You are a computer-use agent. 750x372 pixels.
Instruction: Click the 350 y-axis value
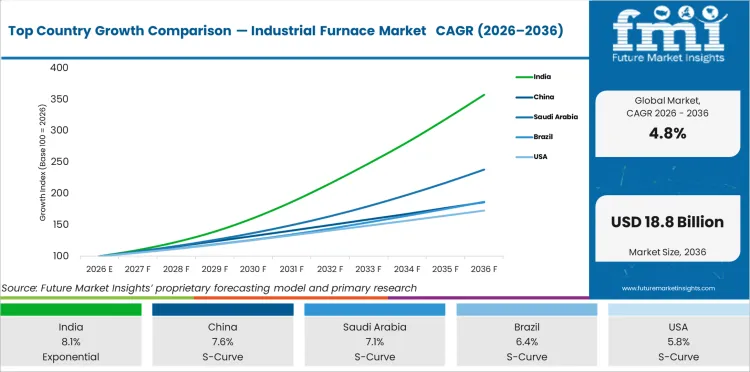coord(59,99)
